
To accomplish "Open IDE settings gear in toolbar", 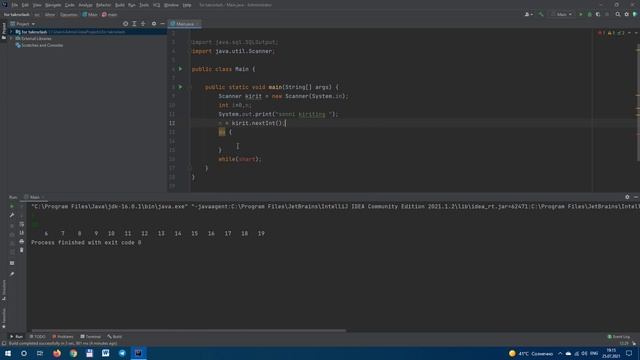I will (x=627, y=14).
